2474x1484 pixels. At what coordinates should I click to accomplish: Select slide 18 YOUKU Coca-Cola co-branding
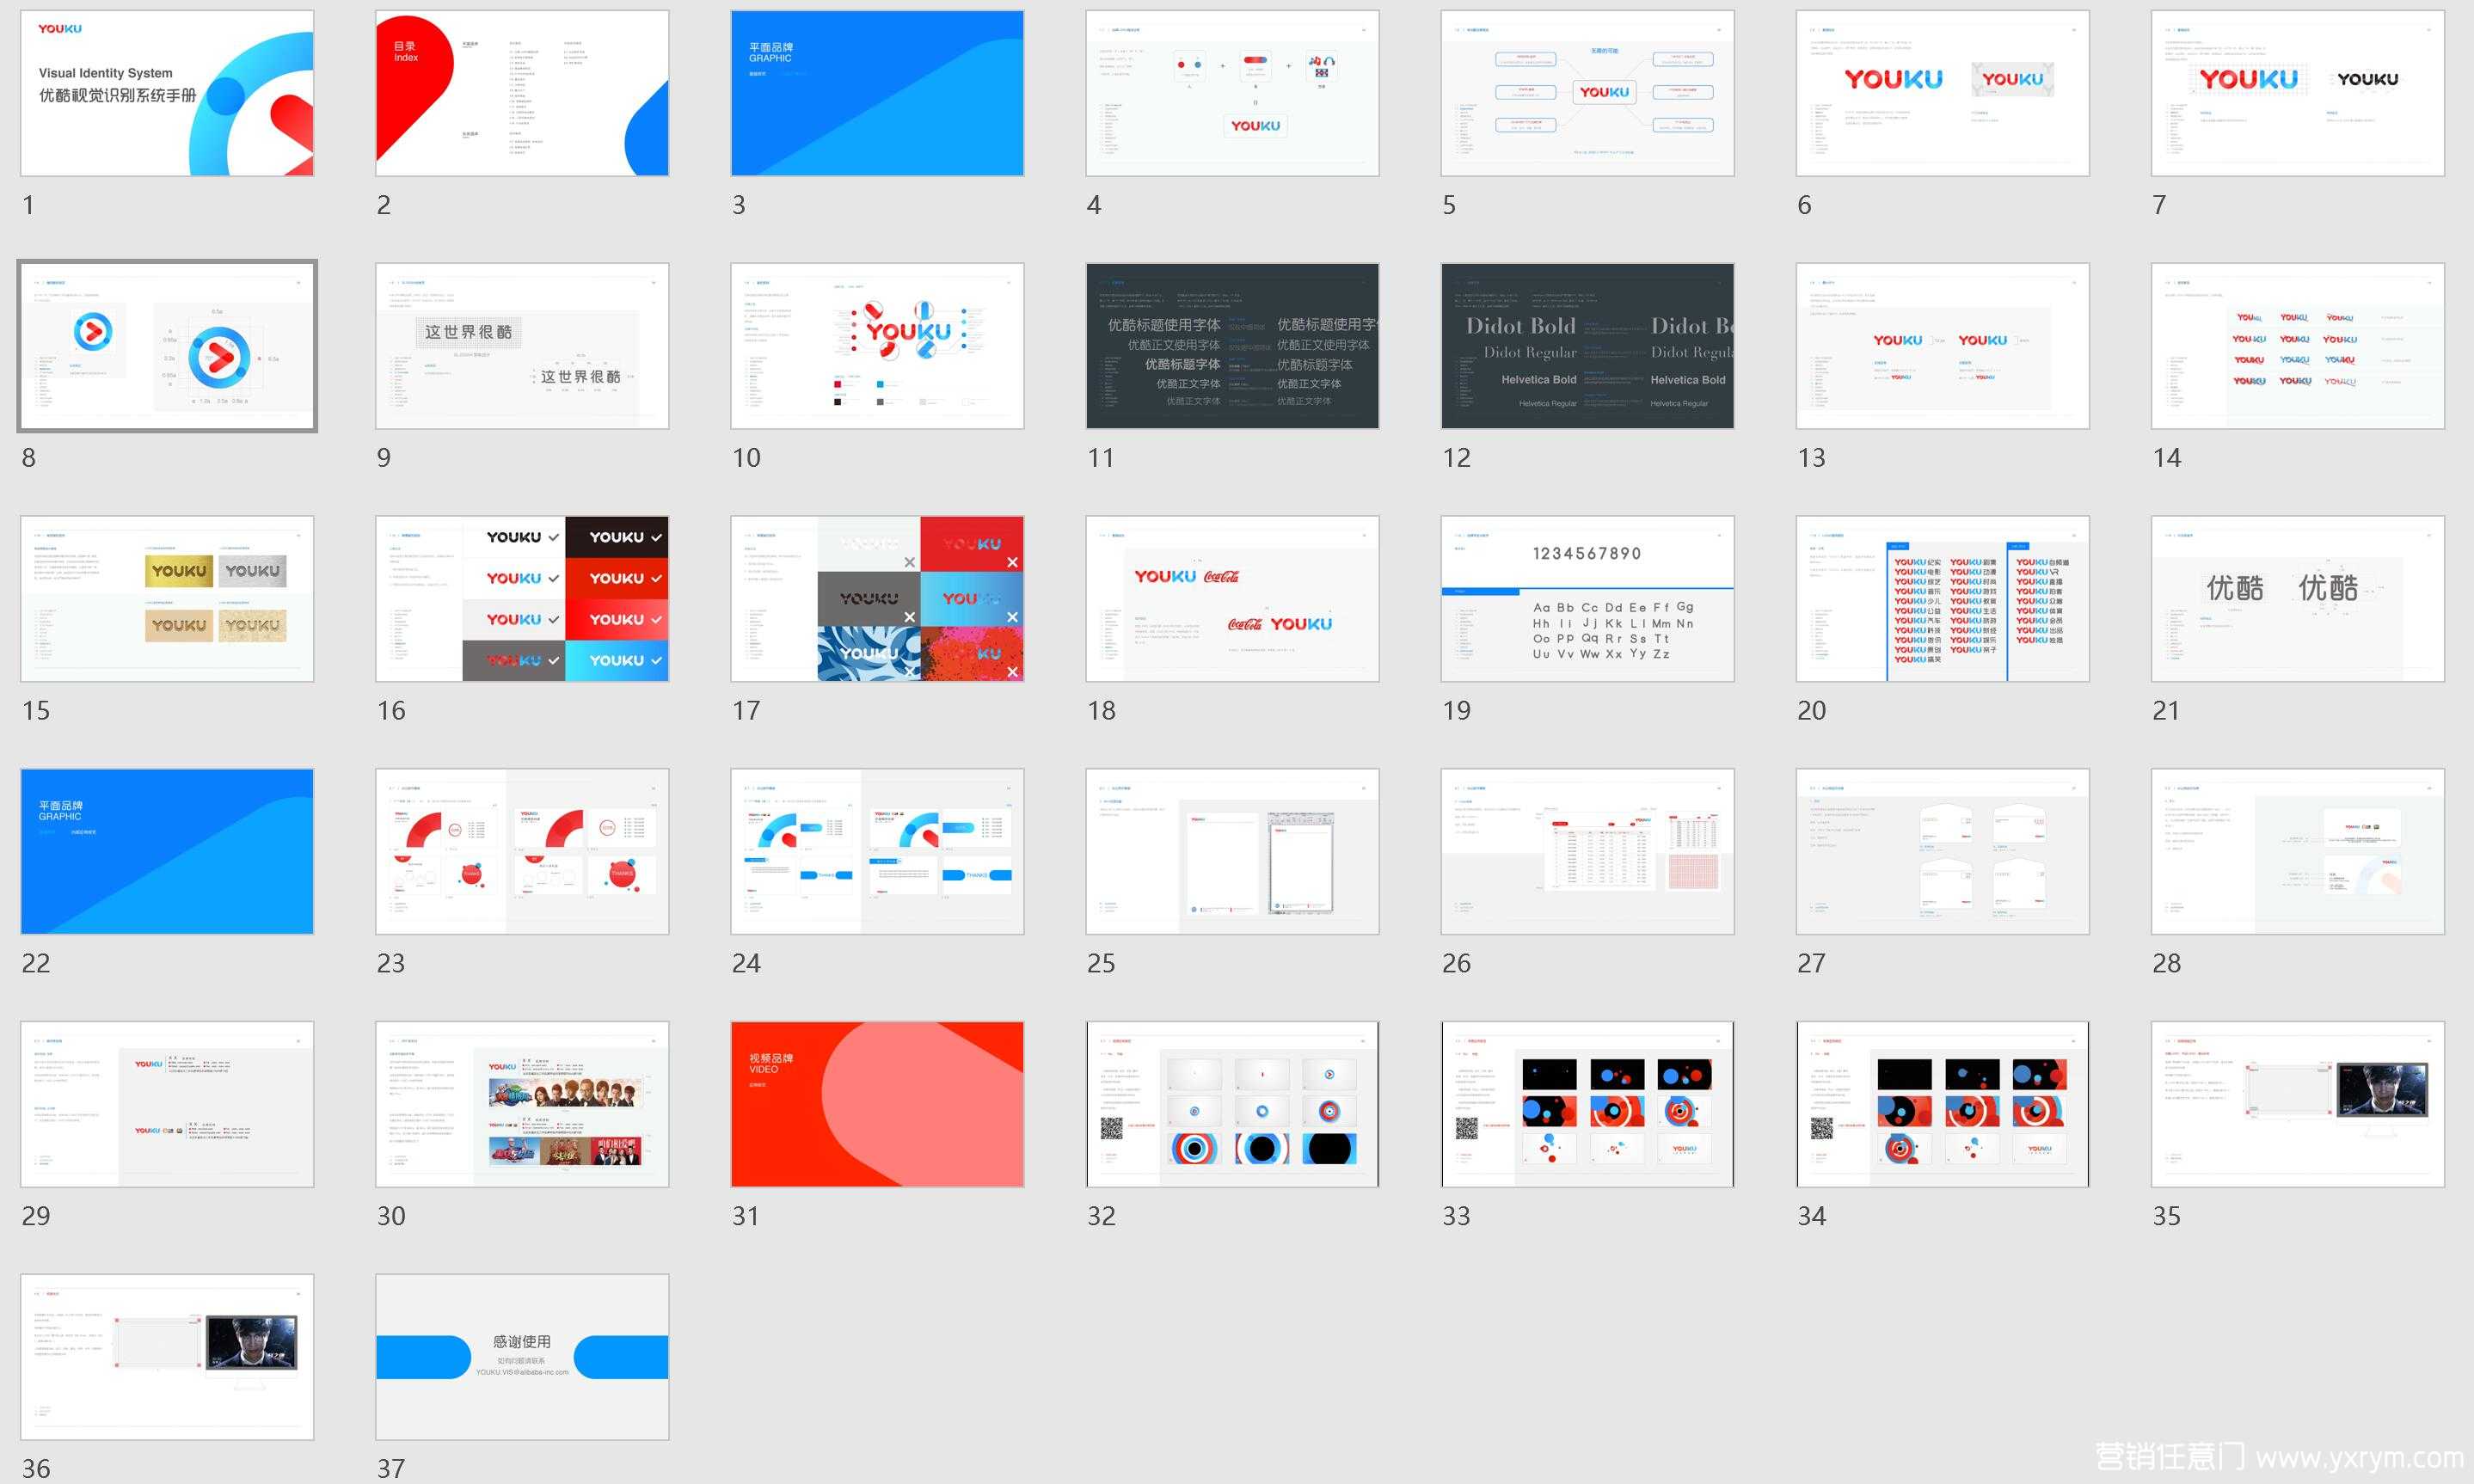[1232, 599]
